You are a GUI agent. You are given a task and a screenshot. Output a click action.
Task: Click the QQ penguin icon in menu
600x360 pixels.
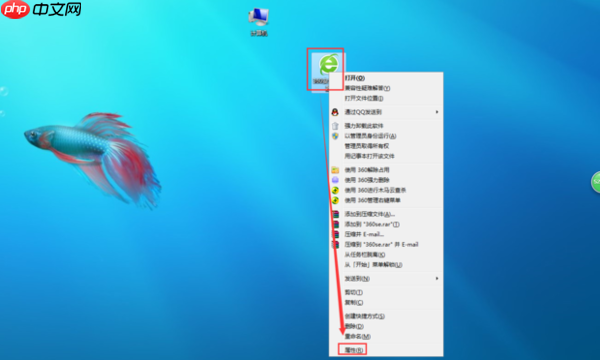335,112
